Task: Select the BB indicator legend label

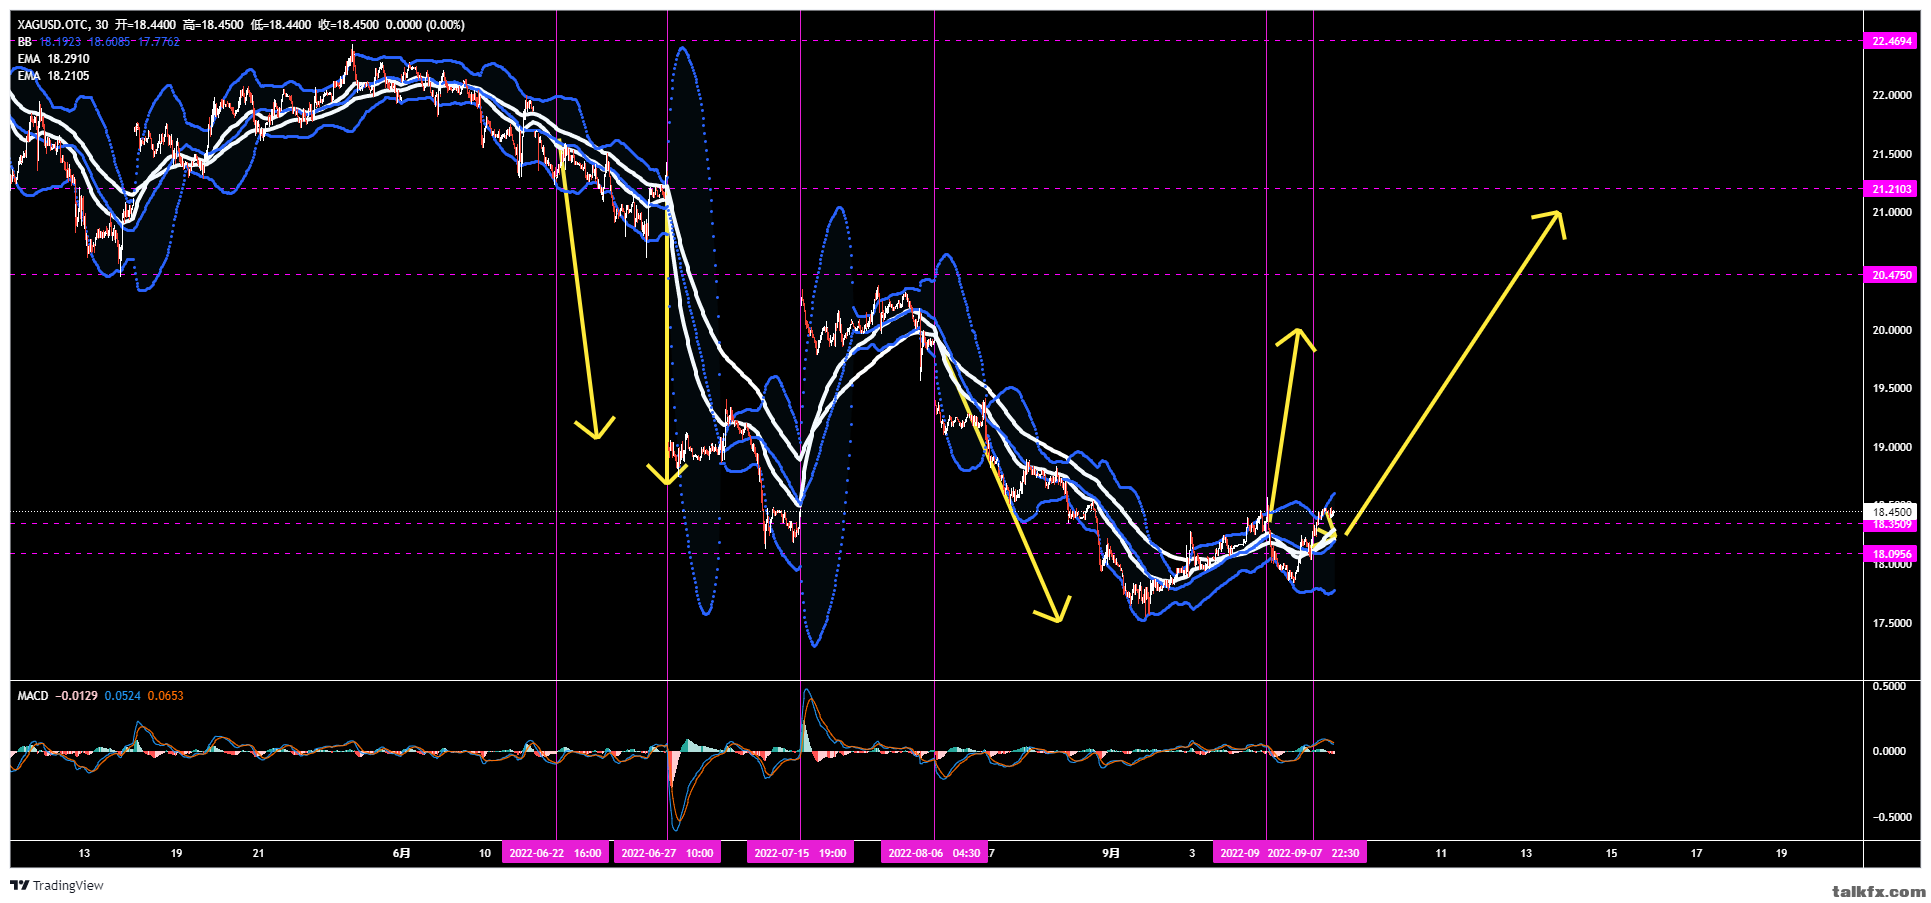Action: pyautogui.click(x=25, y=42)
